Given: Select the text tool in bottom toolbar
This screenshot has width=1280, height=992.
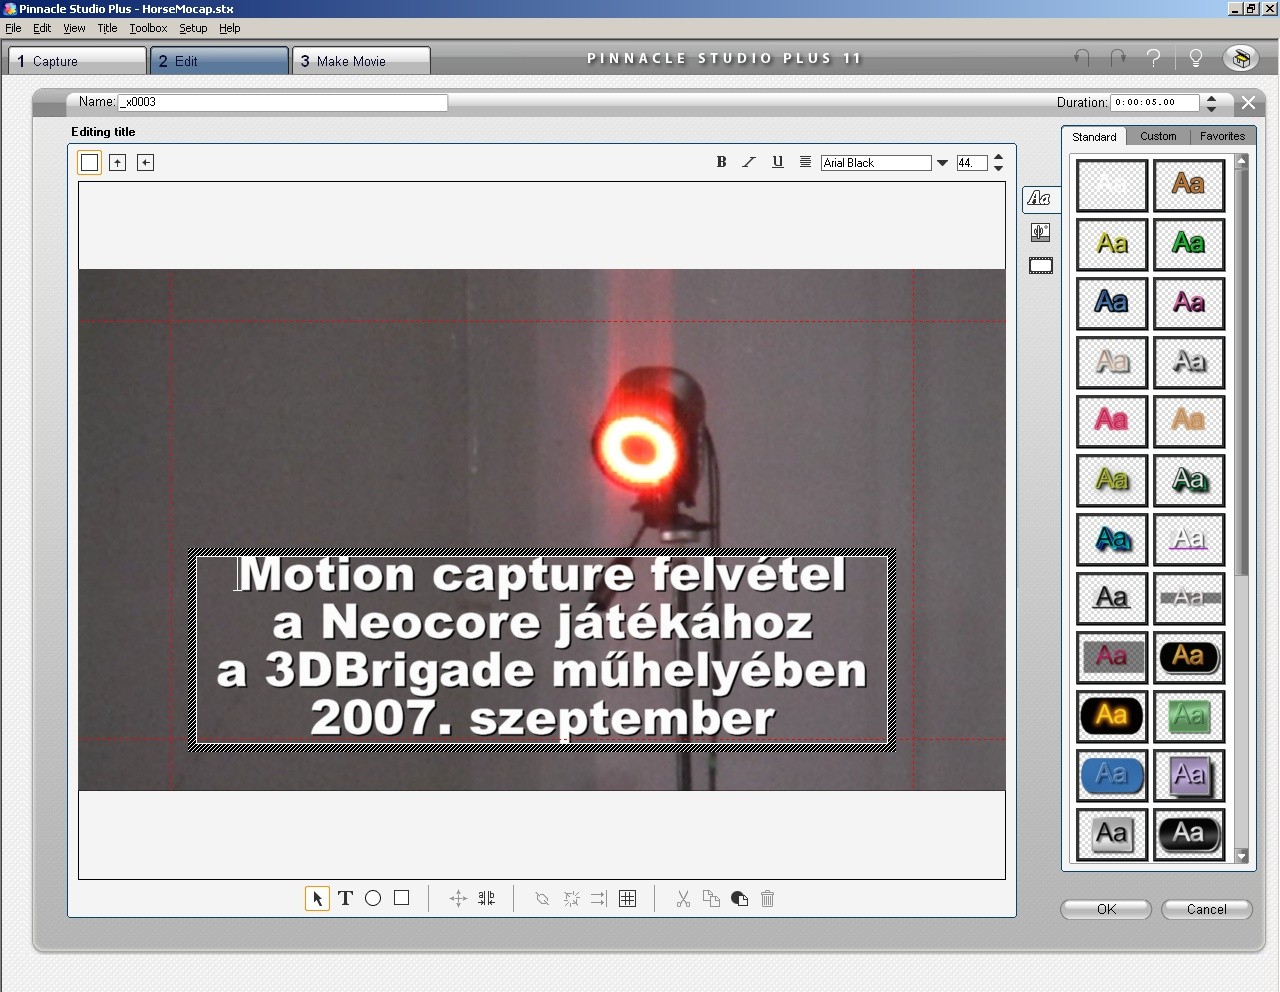Looking at the screenshot, I should 345,898.
